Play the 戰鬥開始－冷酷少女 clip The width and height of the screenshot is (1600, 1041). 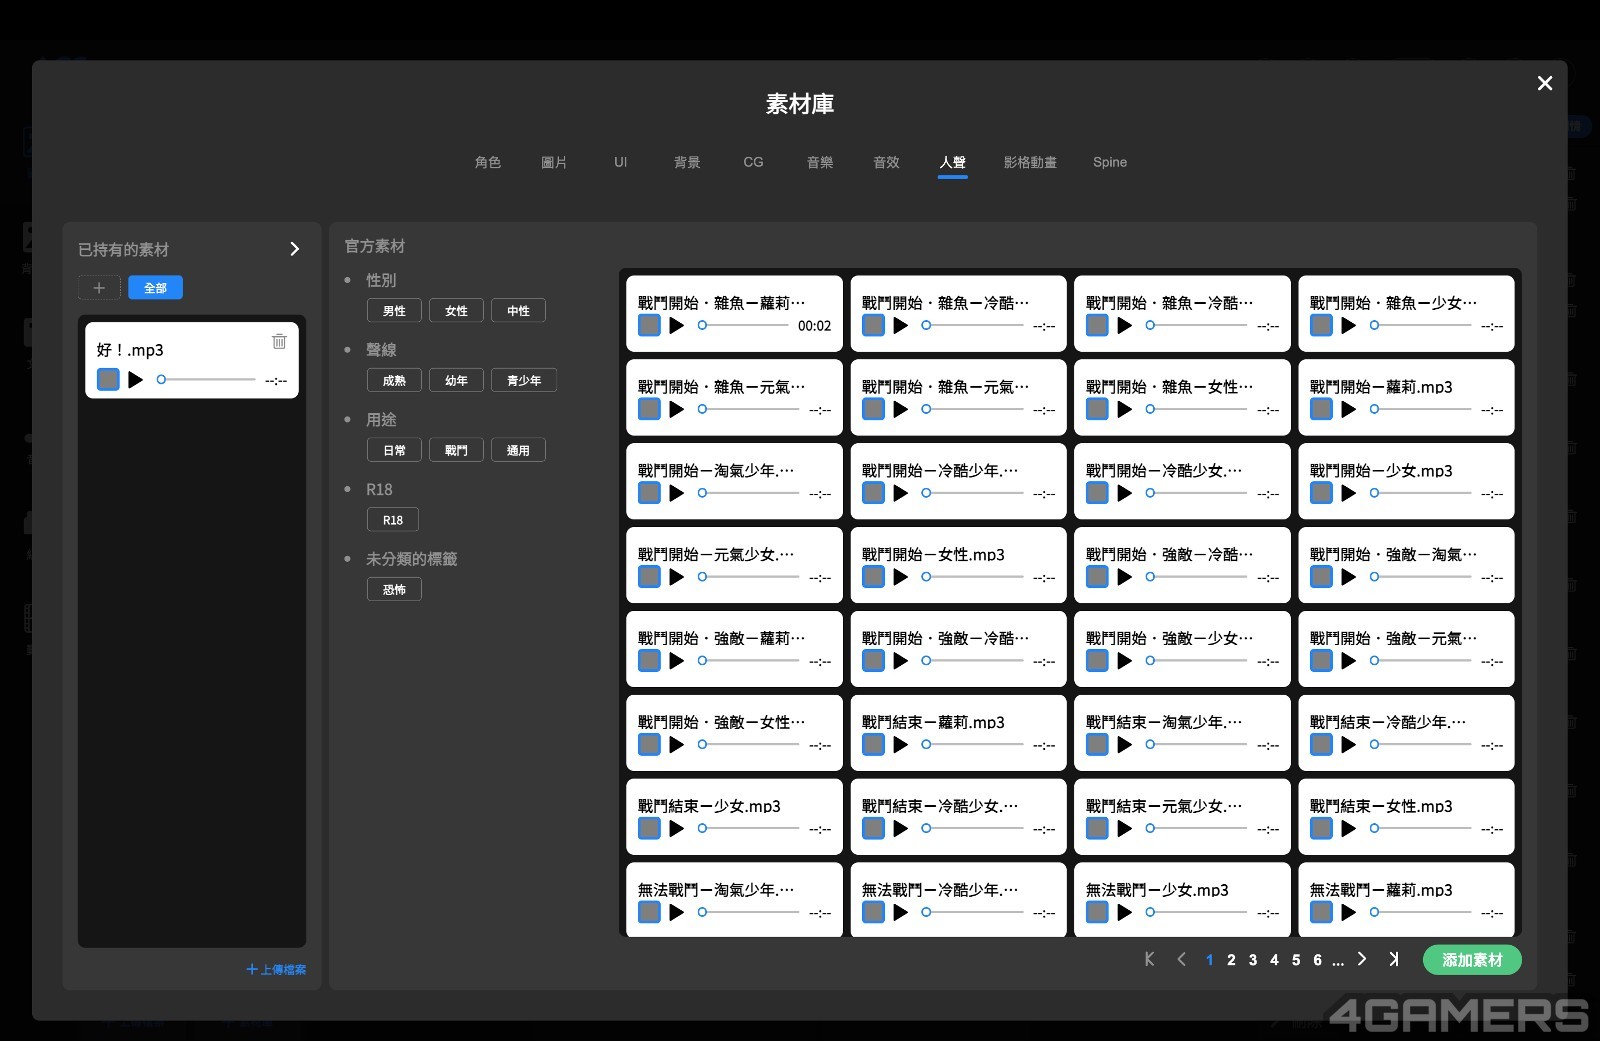(1125, 493)
